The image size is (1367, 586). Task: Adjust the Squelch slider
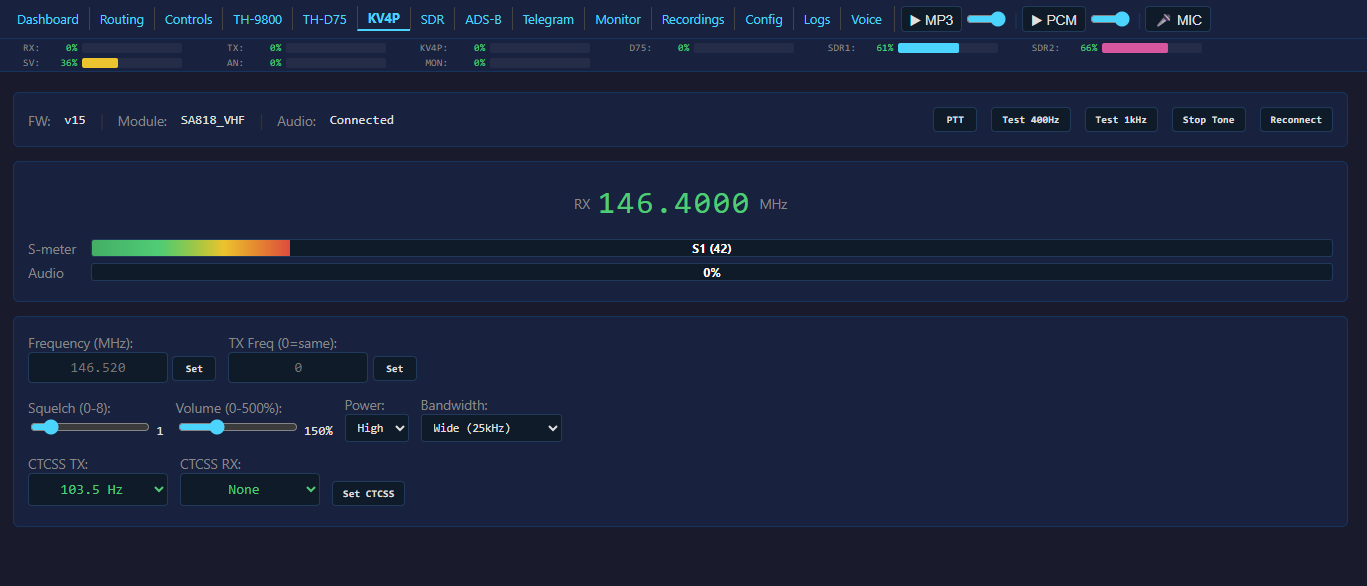click(x=89, y=427)
